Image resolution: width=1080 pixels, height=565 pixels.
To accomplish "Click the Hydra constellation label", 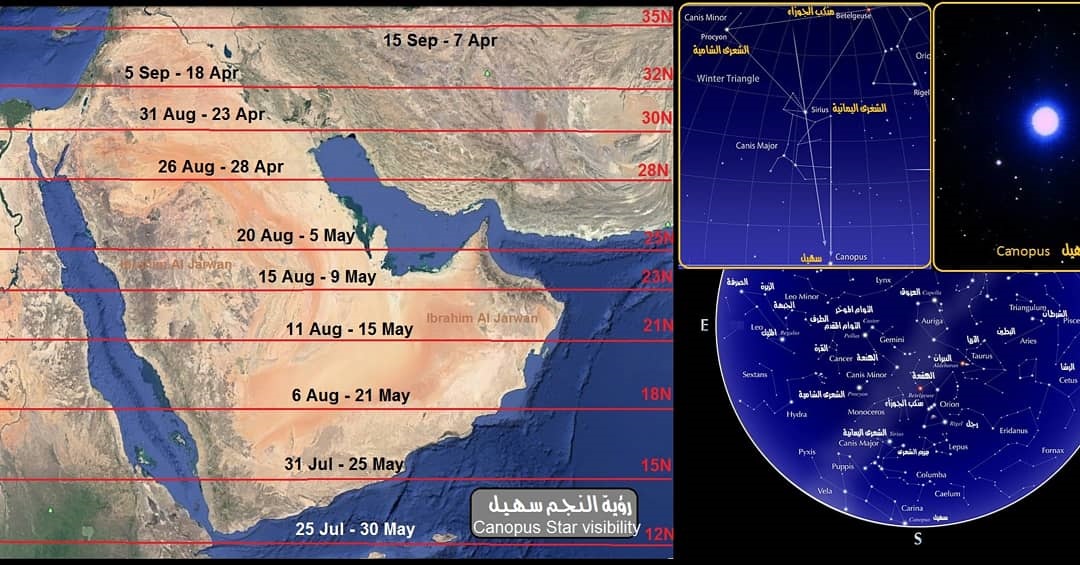I will 796,413.
